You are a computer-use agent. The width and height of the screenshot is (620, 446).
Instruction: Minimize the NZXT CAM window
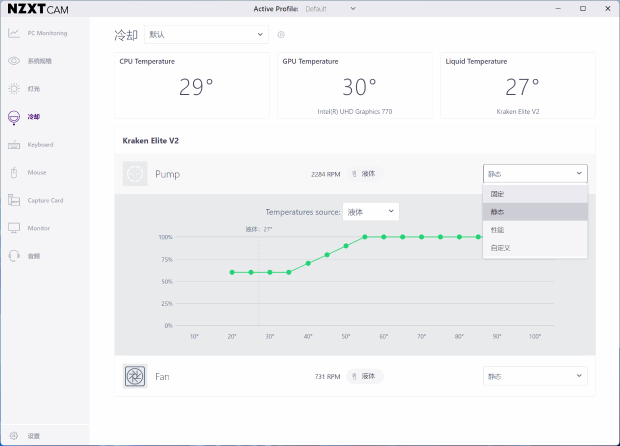click(x=558, y=8)
